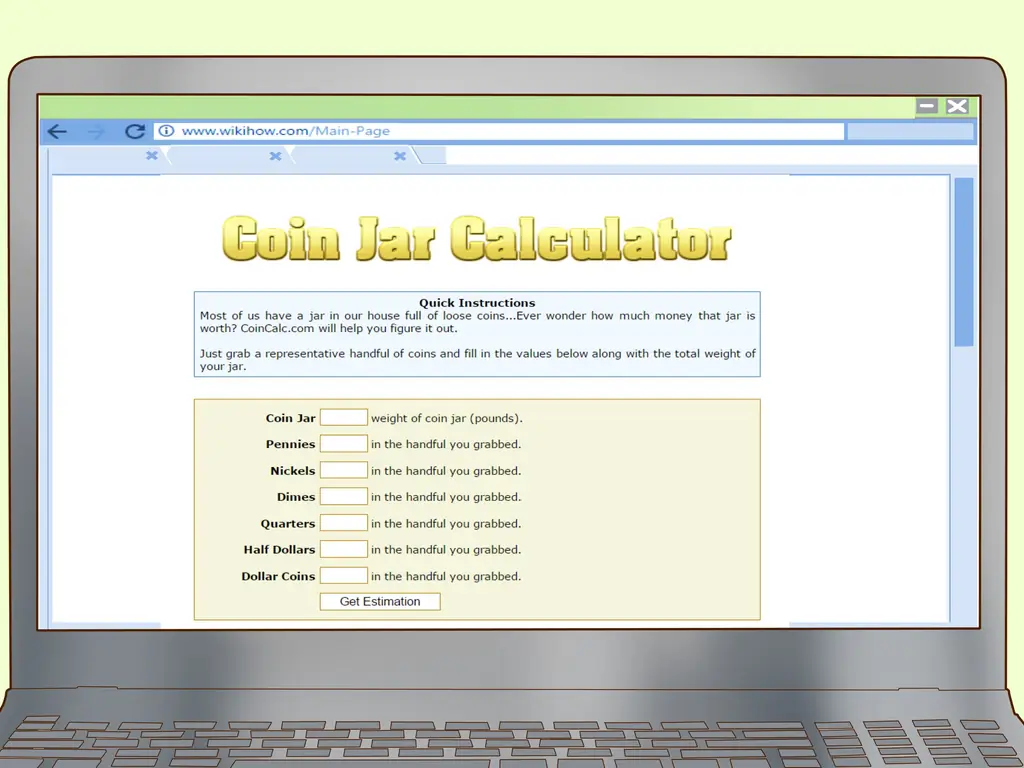
Task: Open a new browser tab
Action: click(x=431, y=155)
